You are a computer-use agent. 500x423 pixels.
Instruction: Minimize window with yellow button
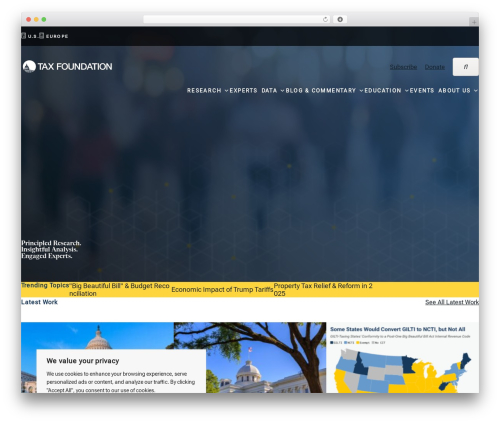36,20
